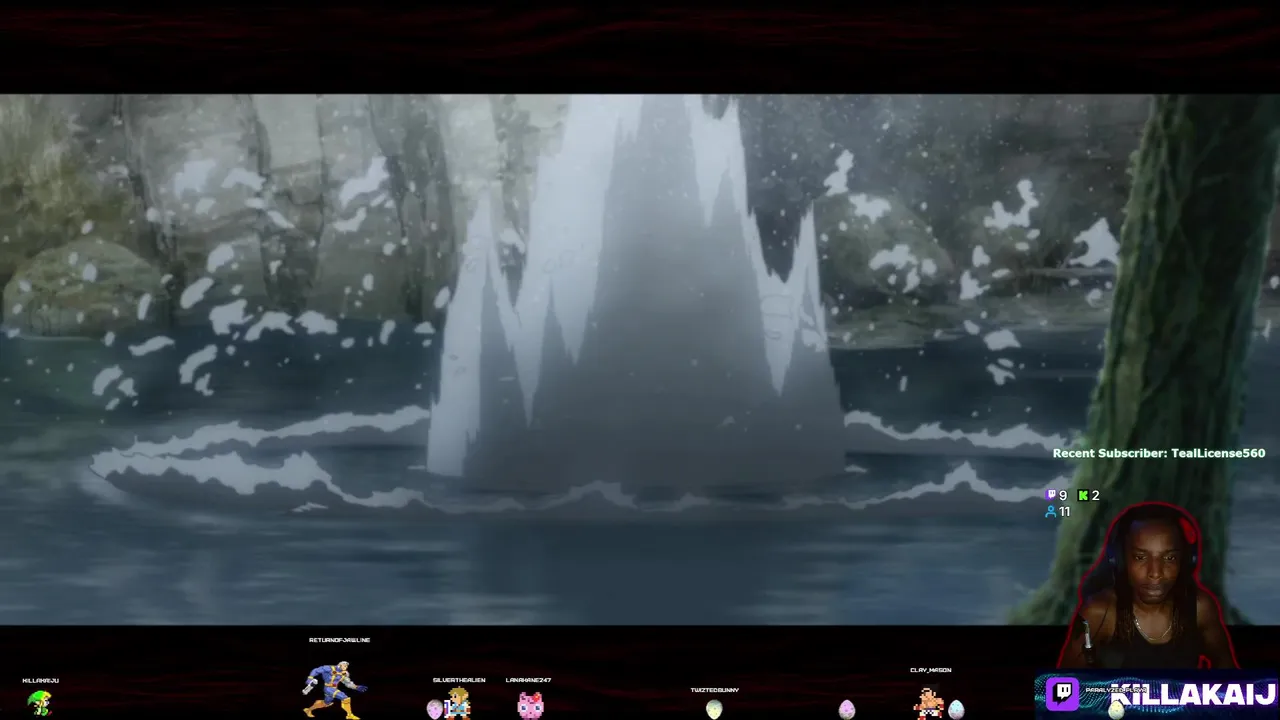1280x720 pixels.
Task: Click the swordsman avatar under SILVERTHEALIEN
Action: (458, 703)
